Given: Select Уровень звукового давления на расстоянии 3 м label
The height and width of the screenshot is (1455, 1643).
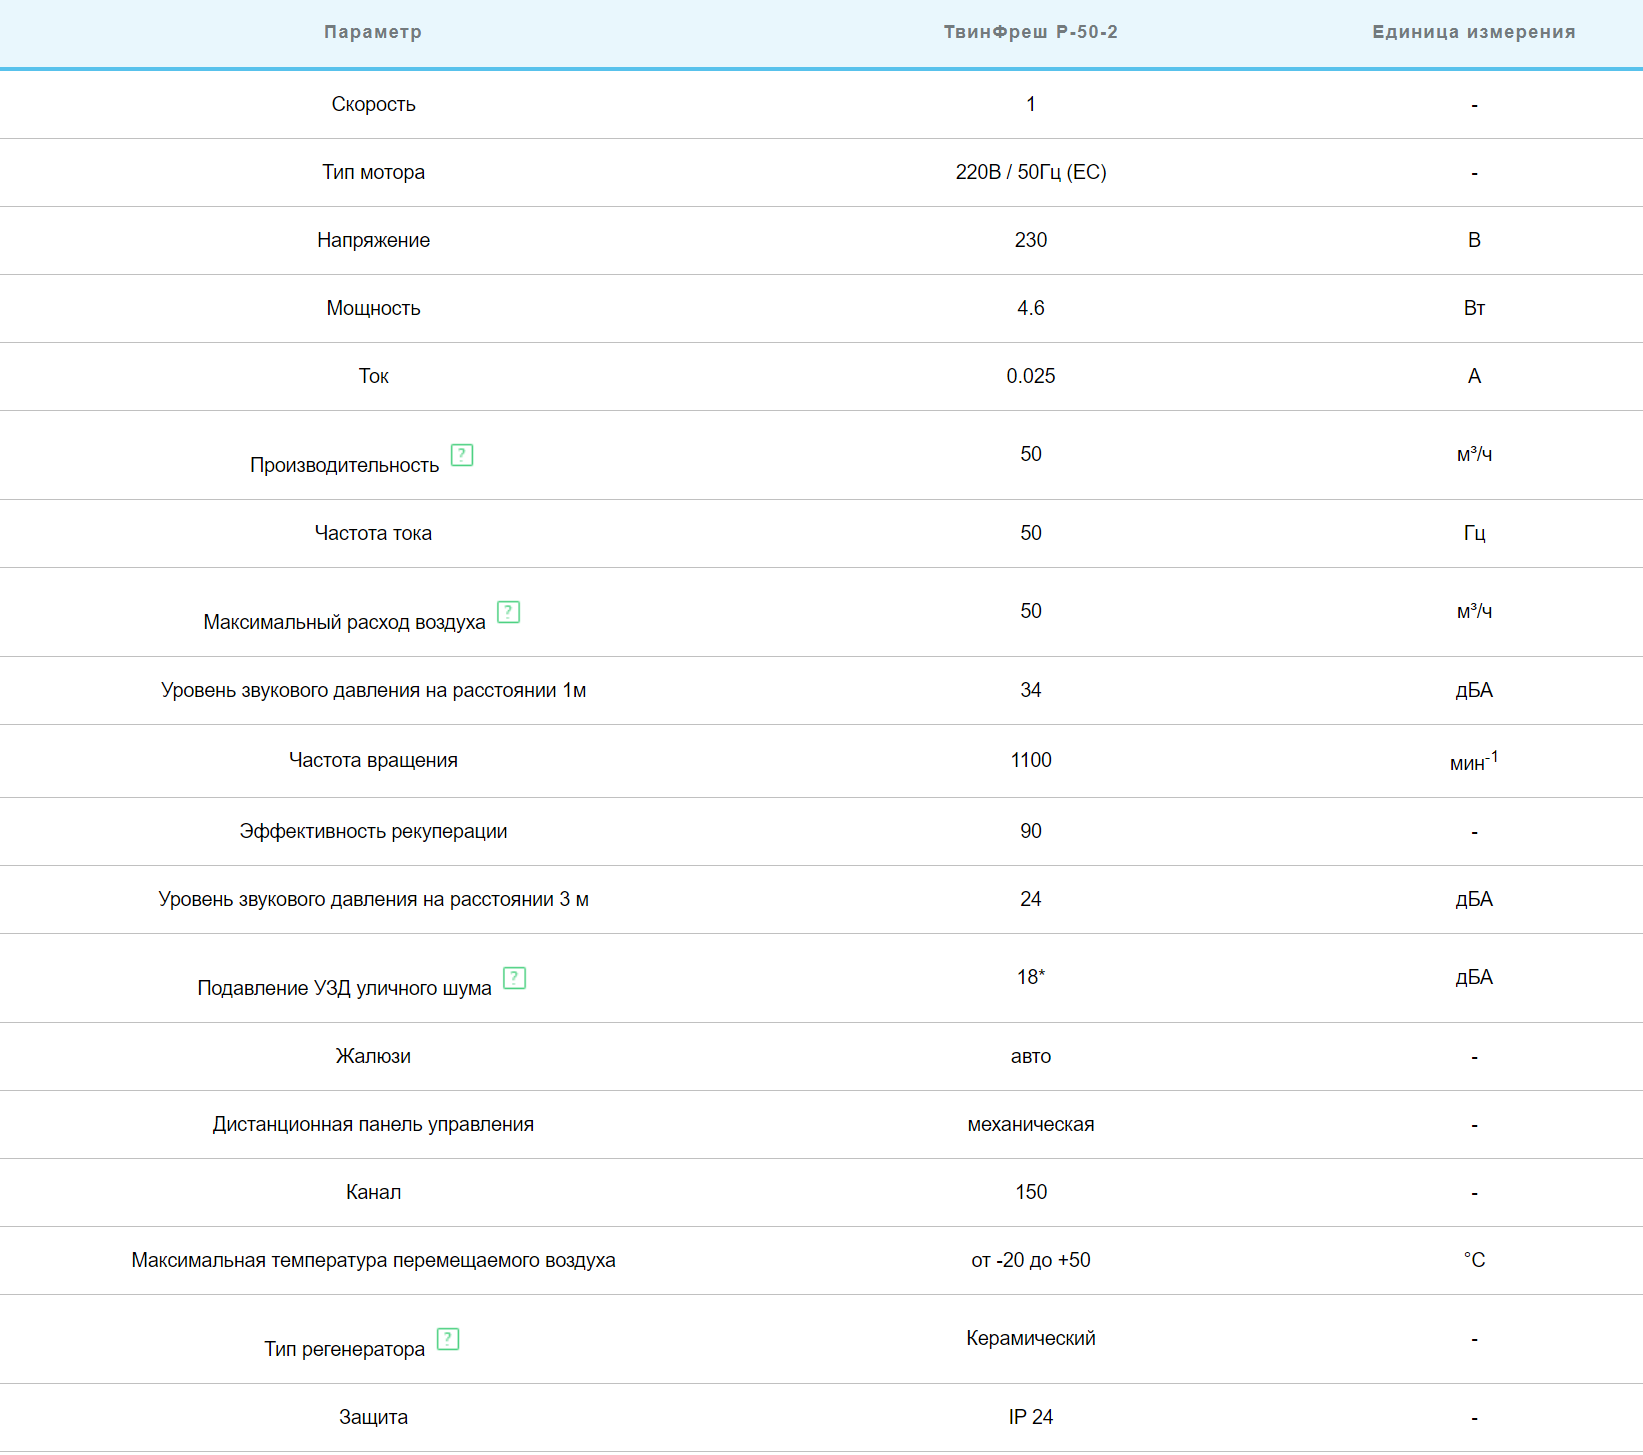Looking at the screenshot, I should point(373,899).
